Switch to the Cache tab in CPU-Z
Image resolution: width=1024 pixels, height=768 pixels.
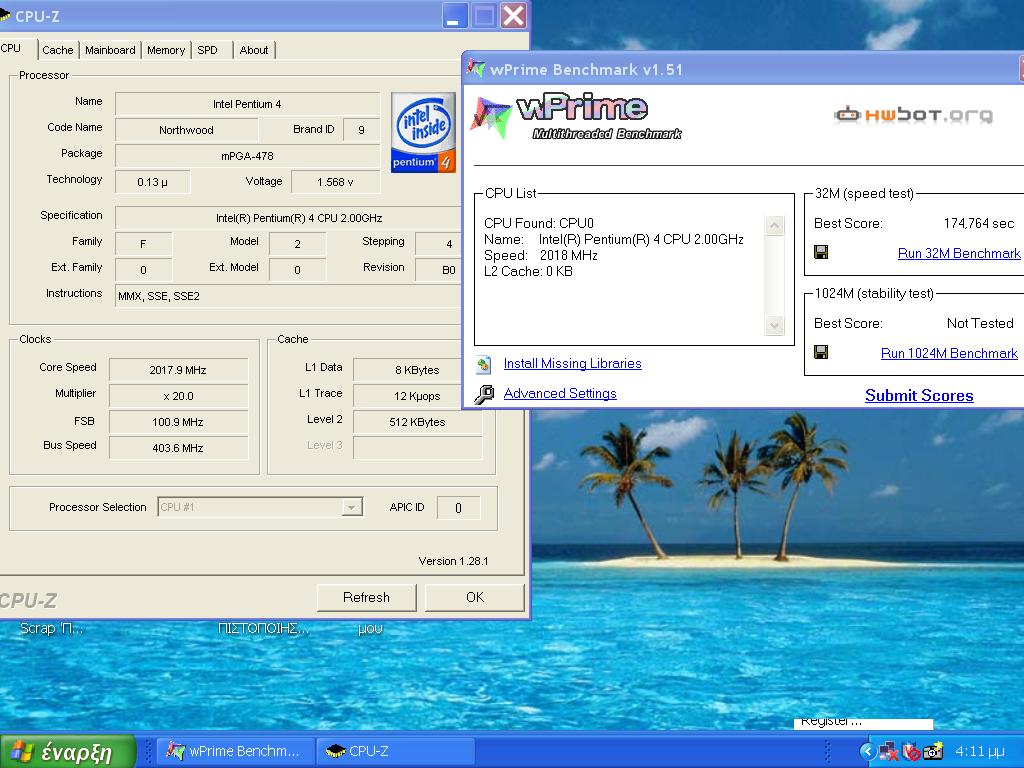(x=57, y=50)
